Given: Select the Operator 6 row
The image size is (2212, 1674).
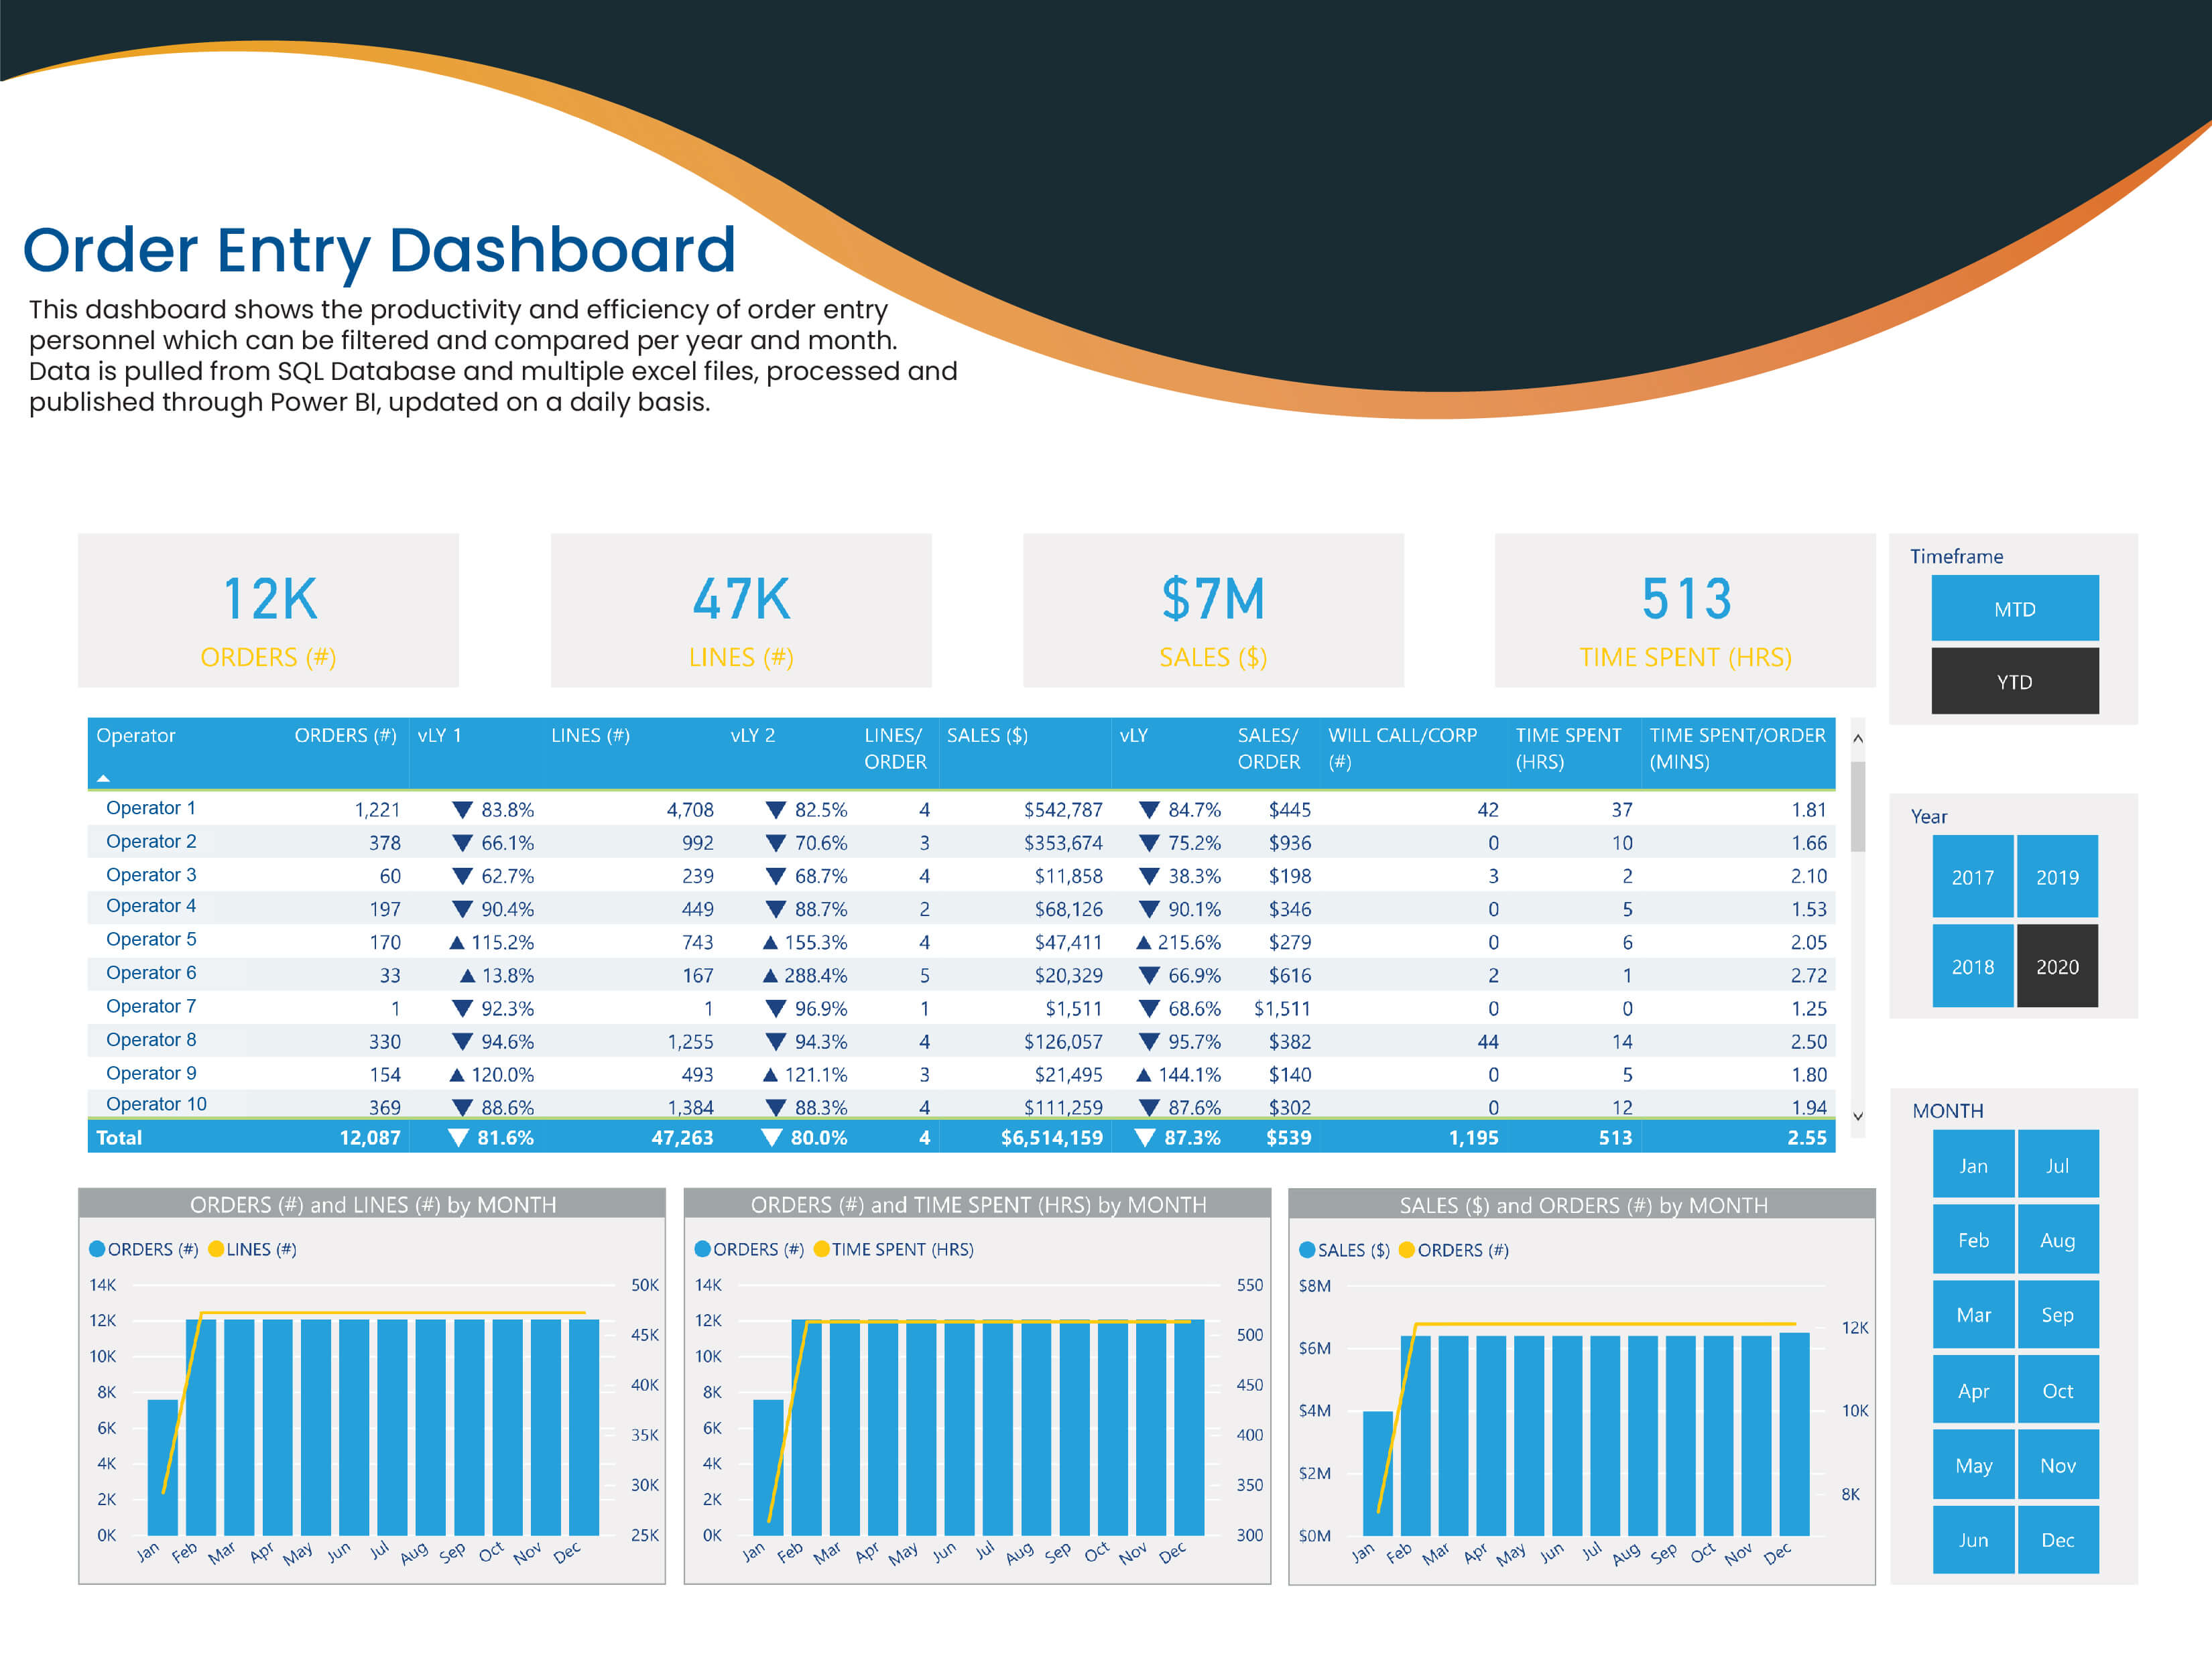Looking at the screenshot, I should [961, 974].
